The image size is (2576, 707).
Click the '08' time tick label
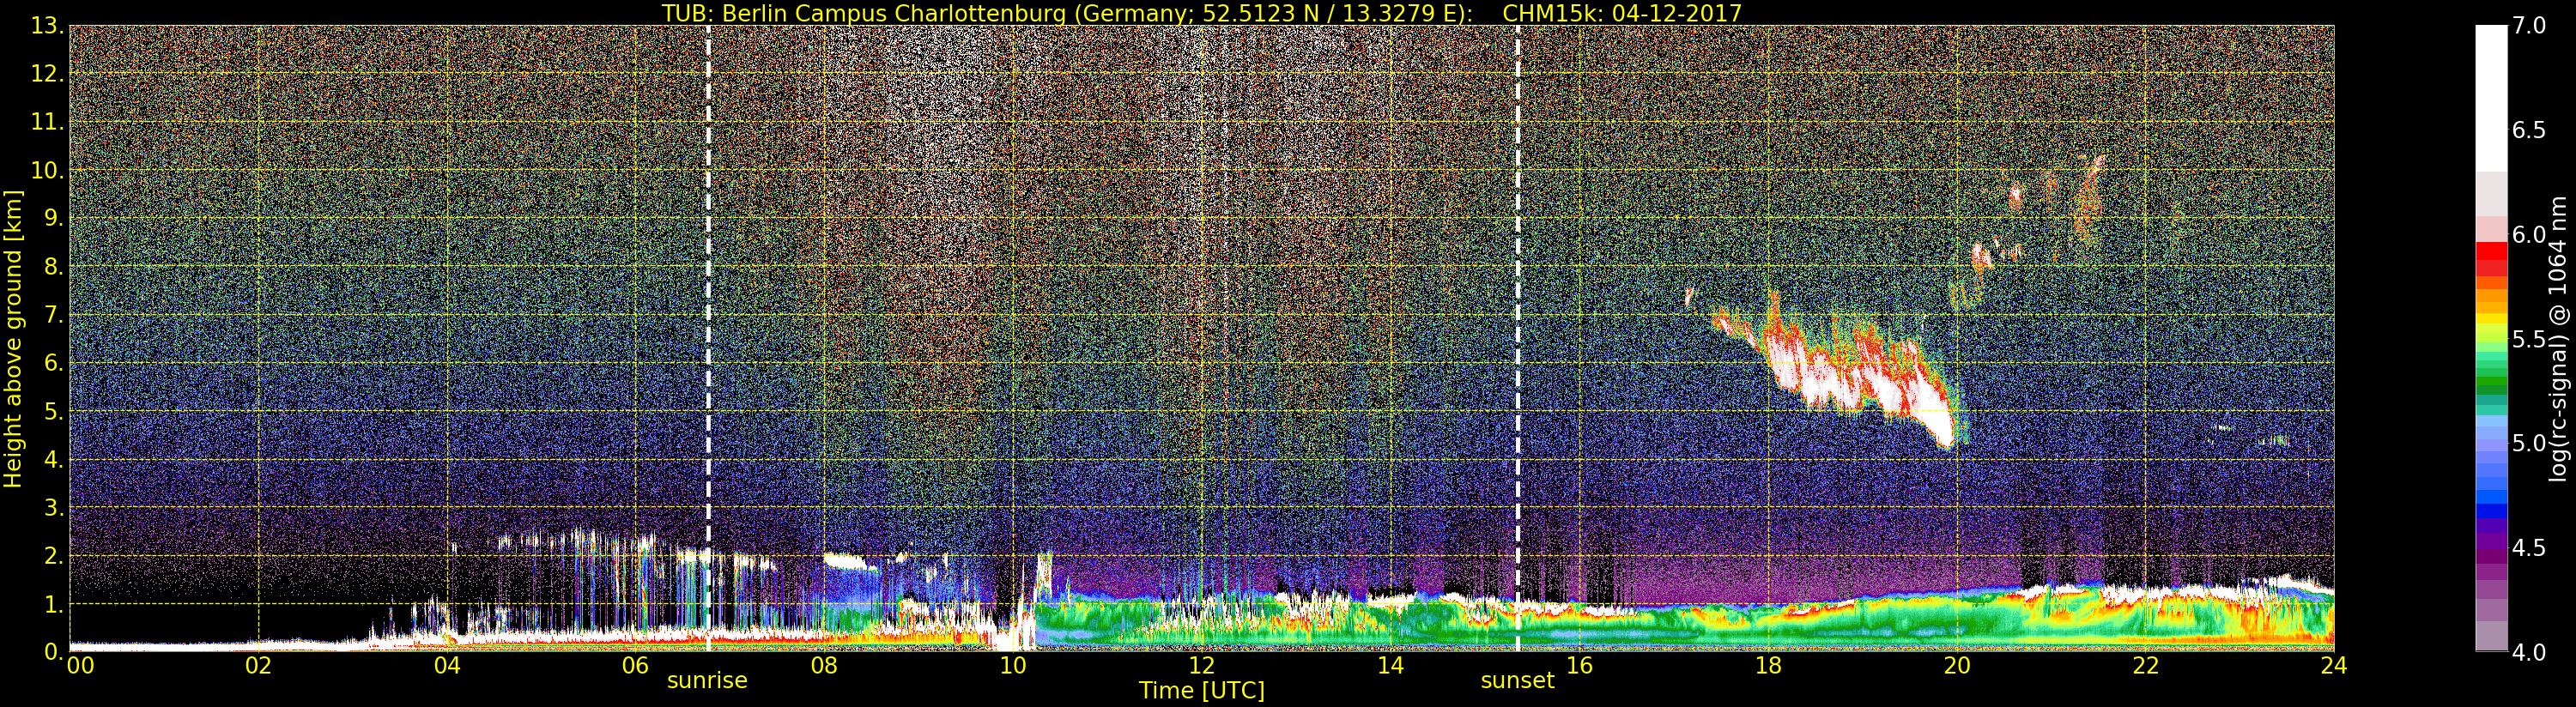(x=824, y=665)
